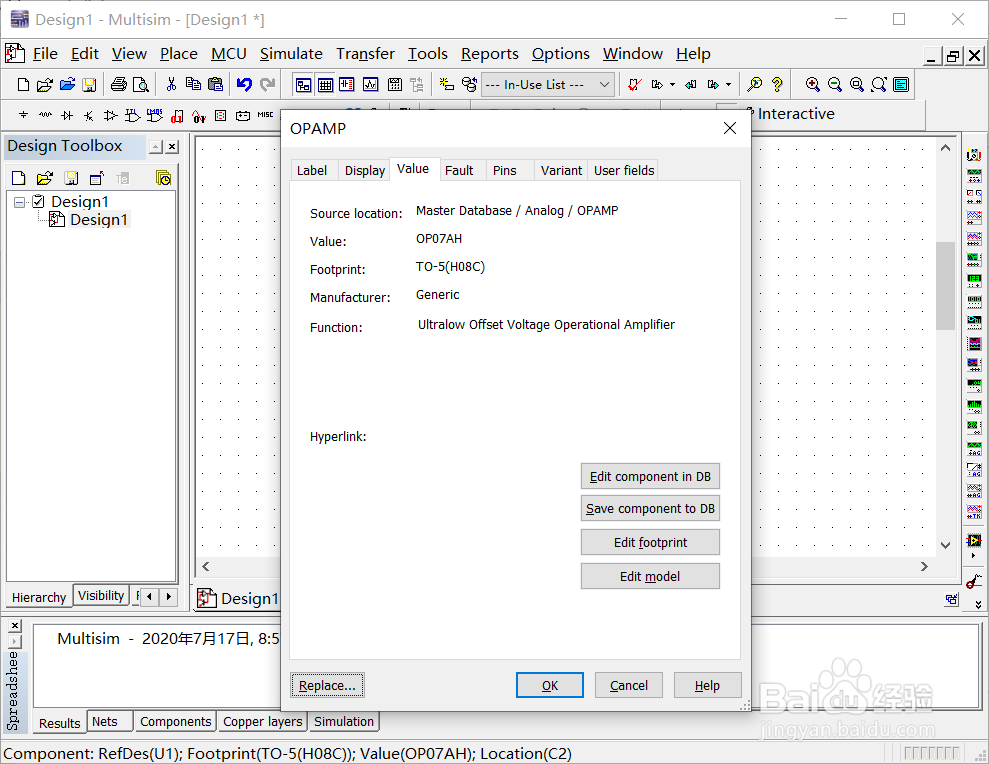The height and width of the screenshot is (764, 989).
Task: Click the Edit model button
Action: click(650, 577)
